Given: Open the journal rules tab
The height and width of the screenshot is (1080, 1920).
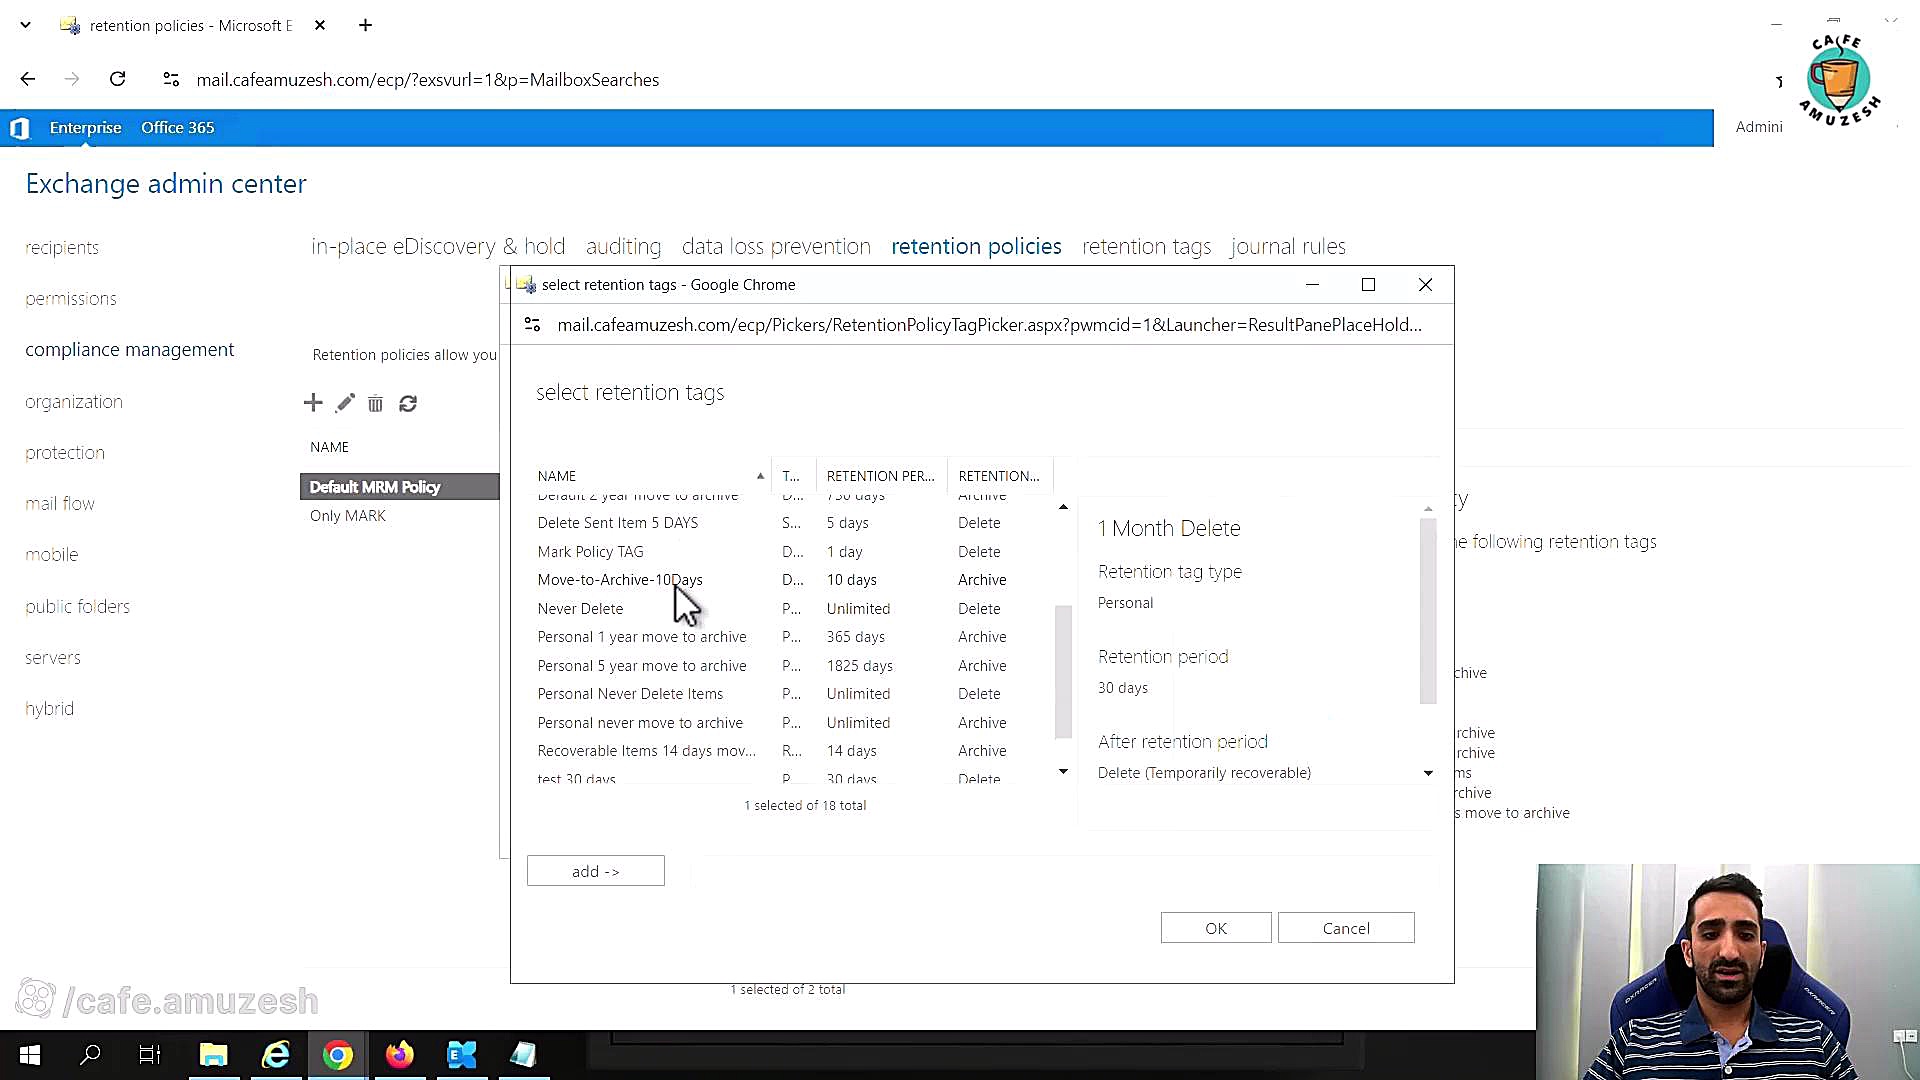Looking at the screenshot, I should (x=1288, y=246).
